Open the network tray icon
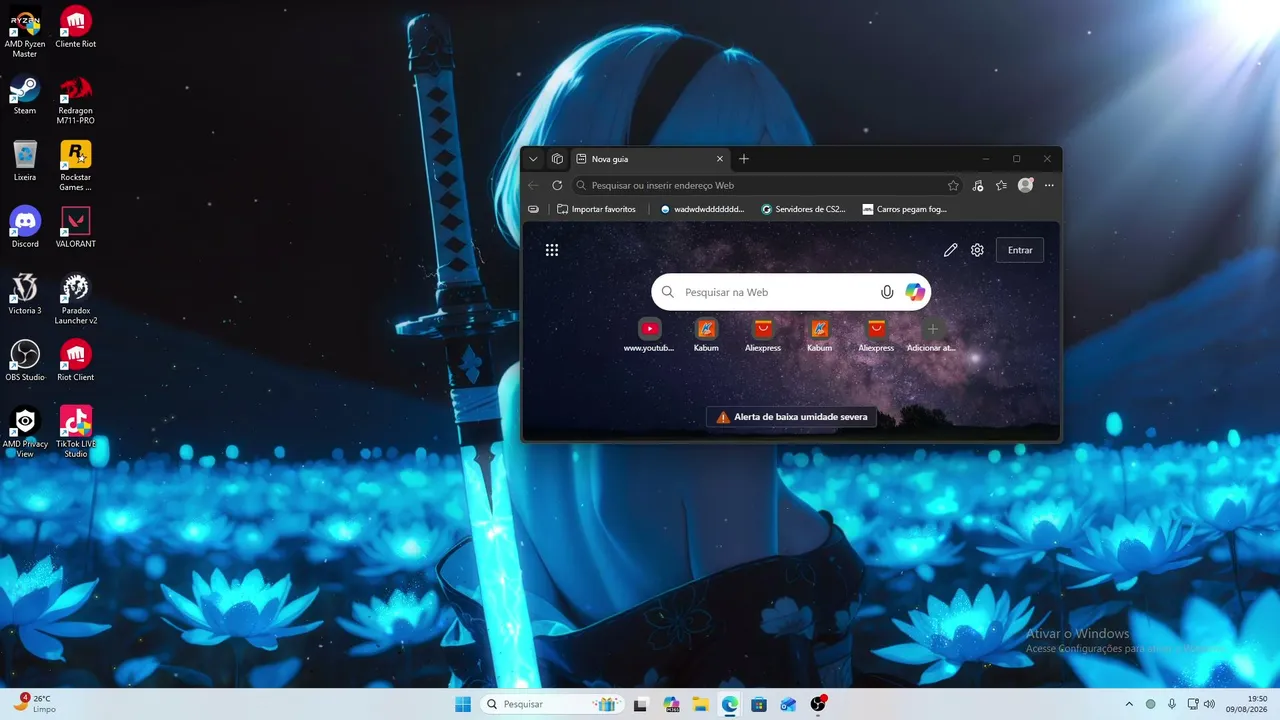This screenshot has height=720, width=1280. click(x=1192, y=704)
